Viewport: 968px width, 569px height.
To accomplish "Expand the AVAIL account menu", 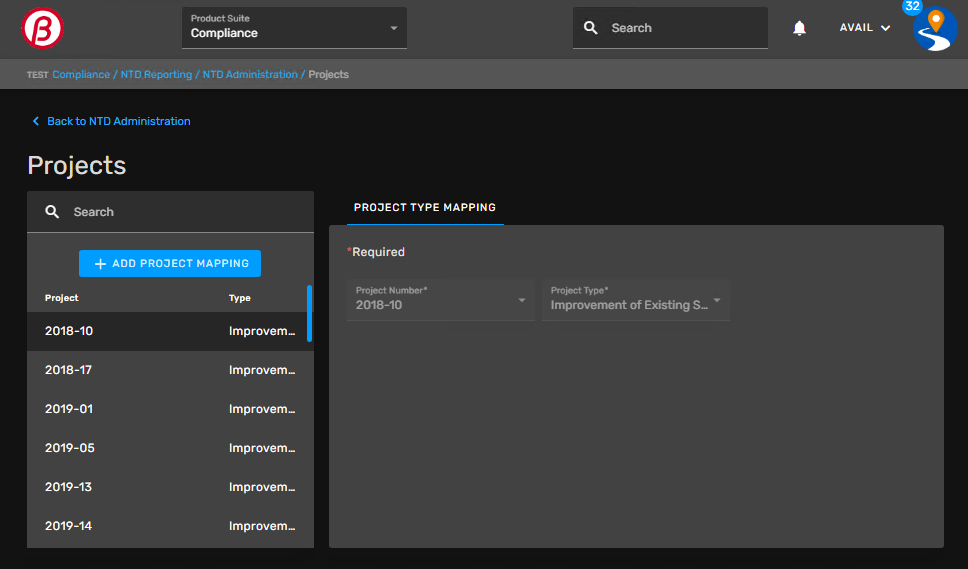I will coord(864,28).
